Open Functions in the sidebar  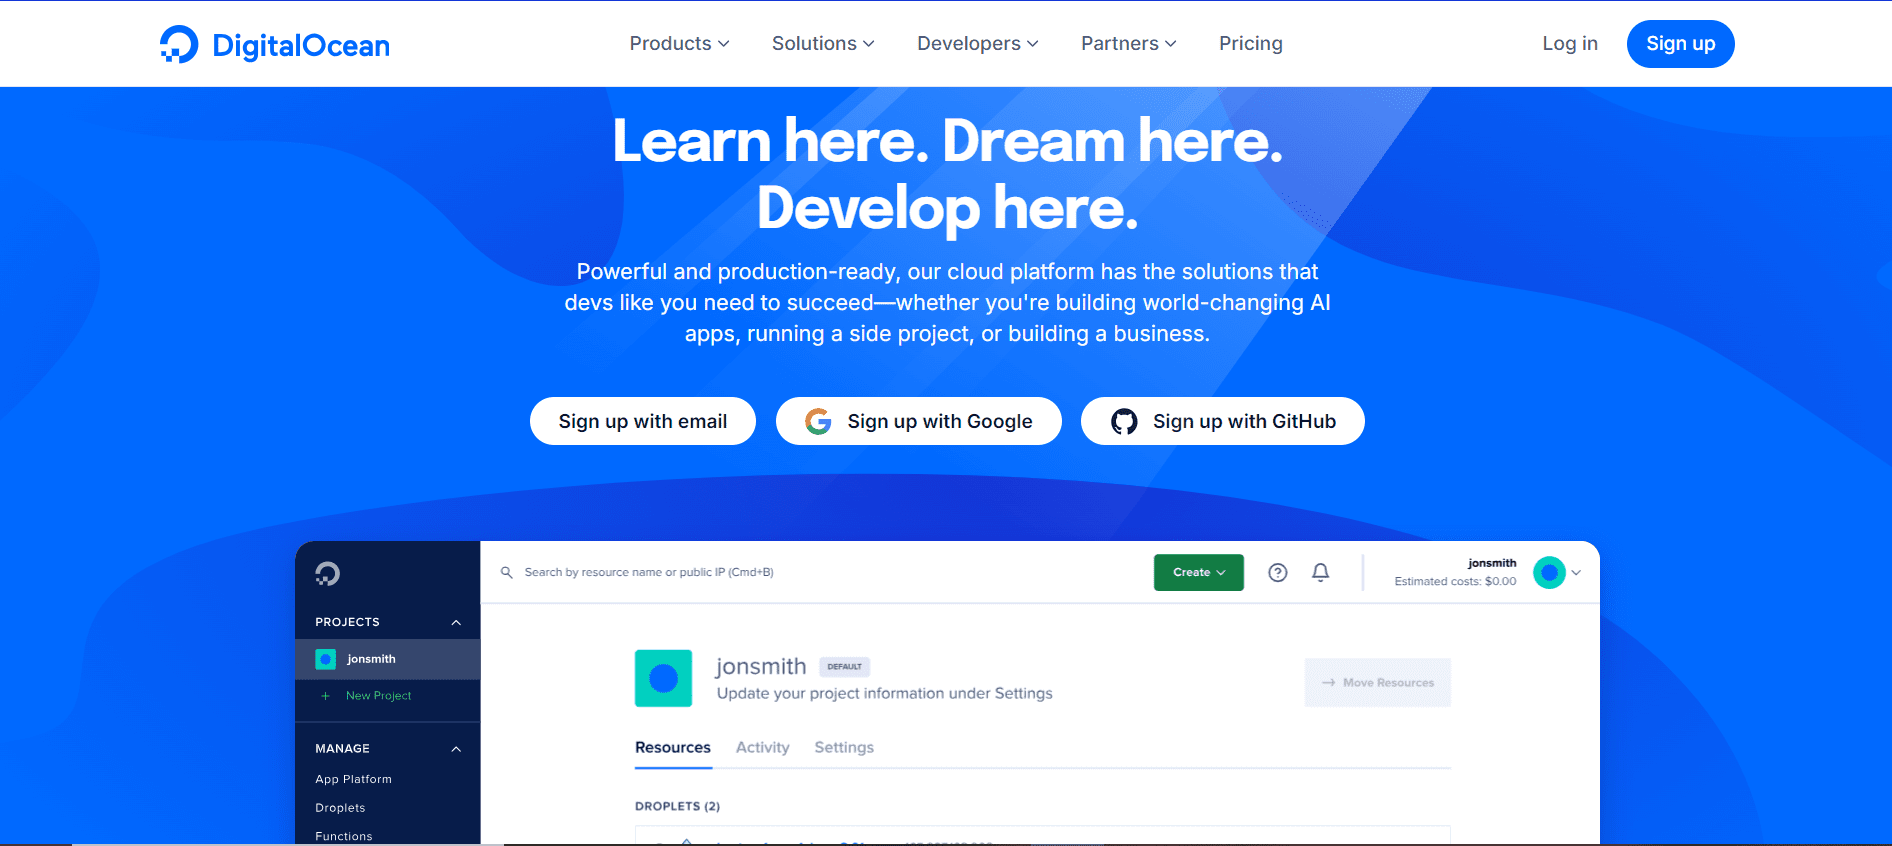343,836
